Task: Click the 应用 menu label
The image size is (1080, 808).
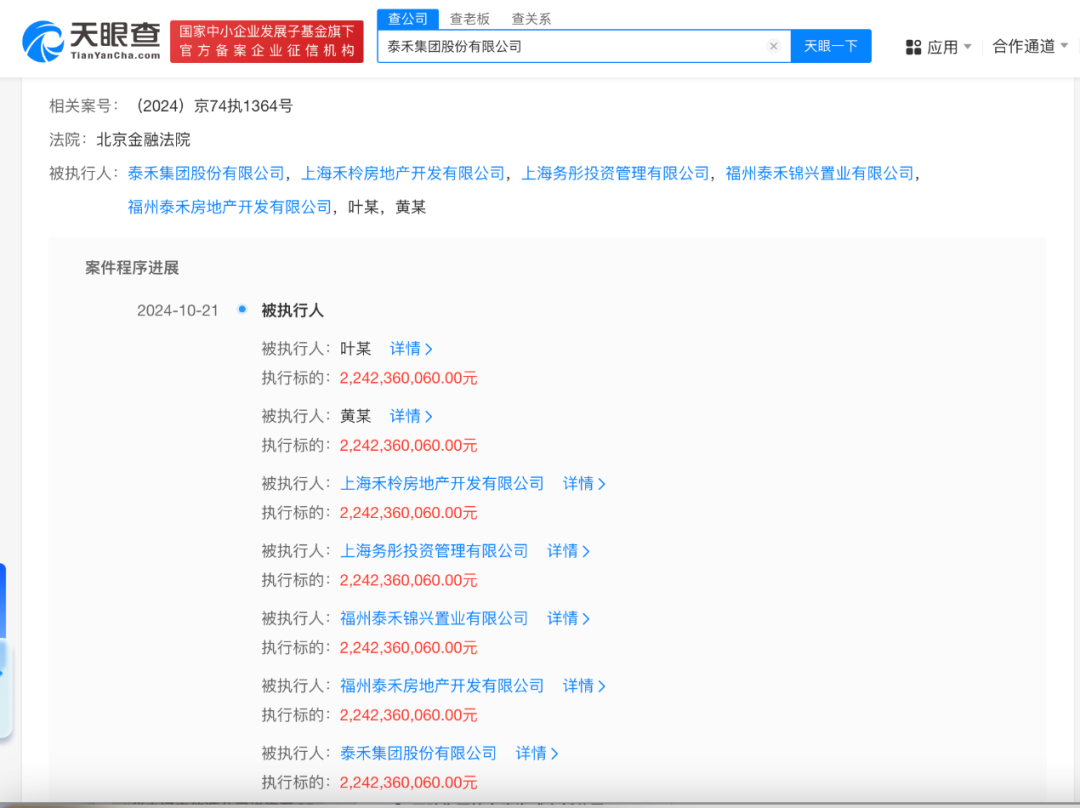Action: click(x=942, y=47)
